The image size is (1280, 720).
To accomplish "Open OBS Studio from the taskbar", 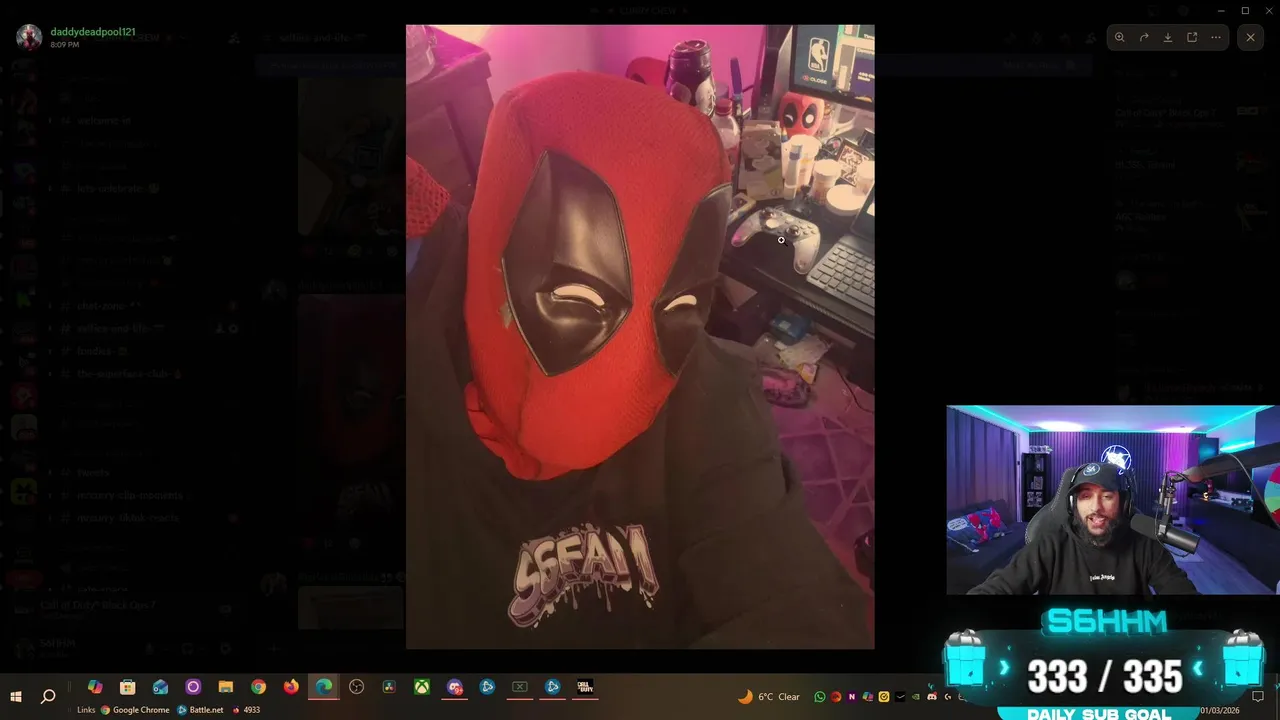I will click(x=356, y=687).
